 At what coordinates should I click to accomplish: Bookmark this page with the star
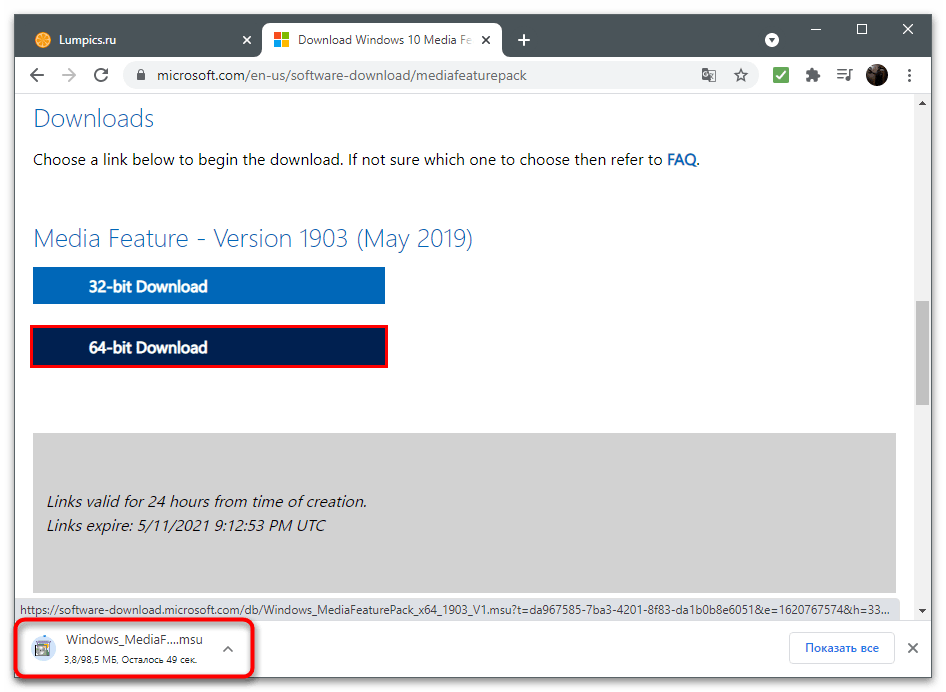pos(741,75)
